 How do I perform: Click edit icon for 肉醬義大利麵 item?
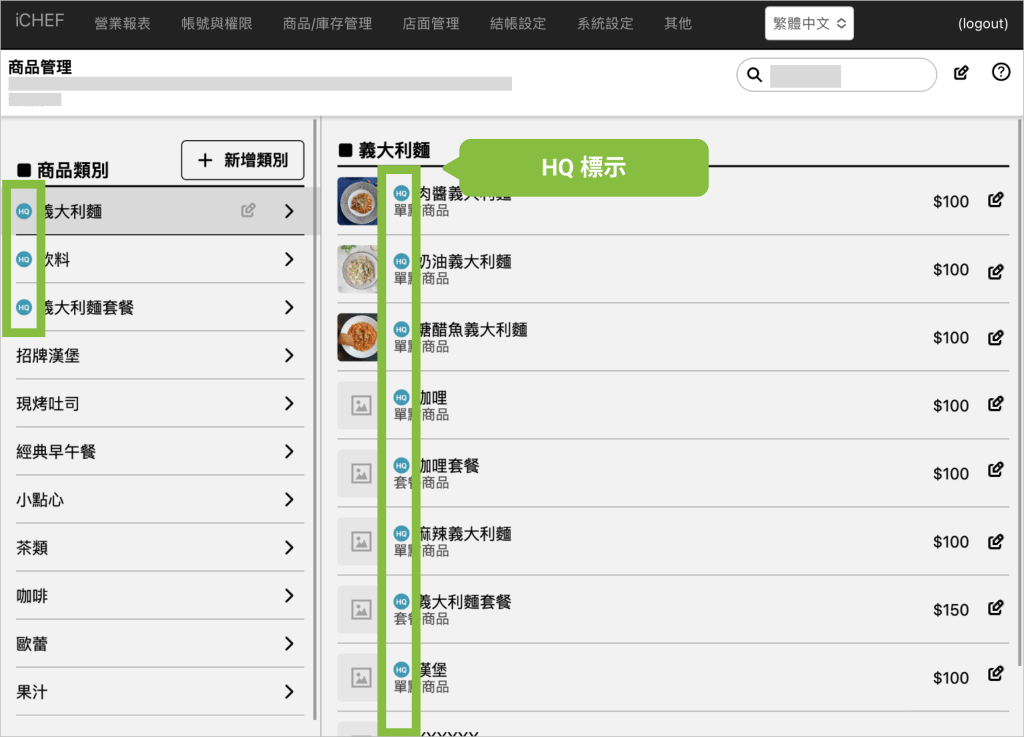click(995, 201)
